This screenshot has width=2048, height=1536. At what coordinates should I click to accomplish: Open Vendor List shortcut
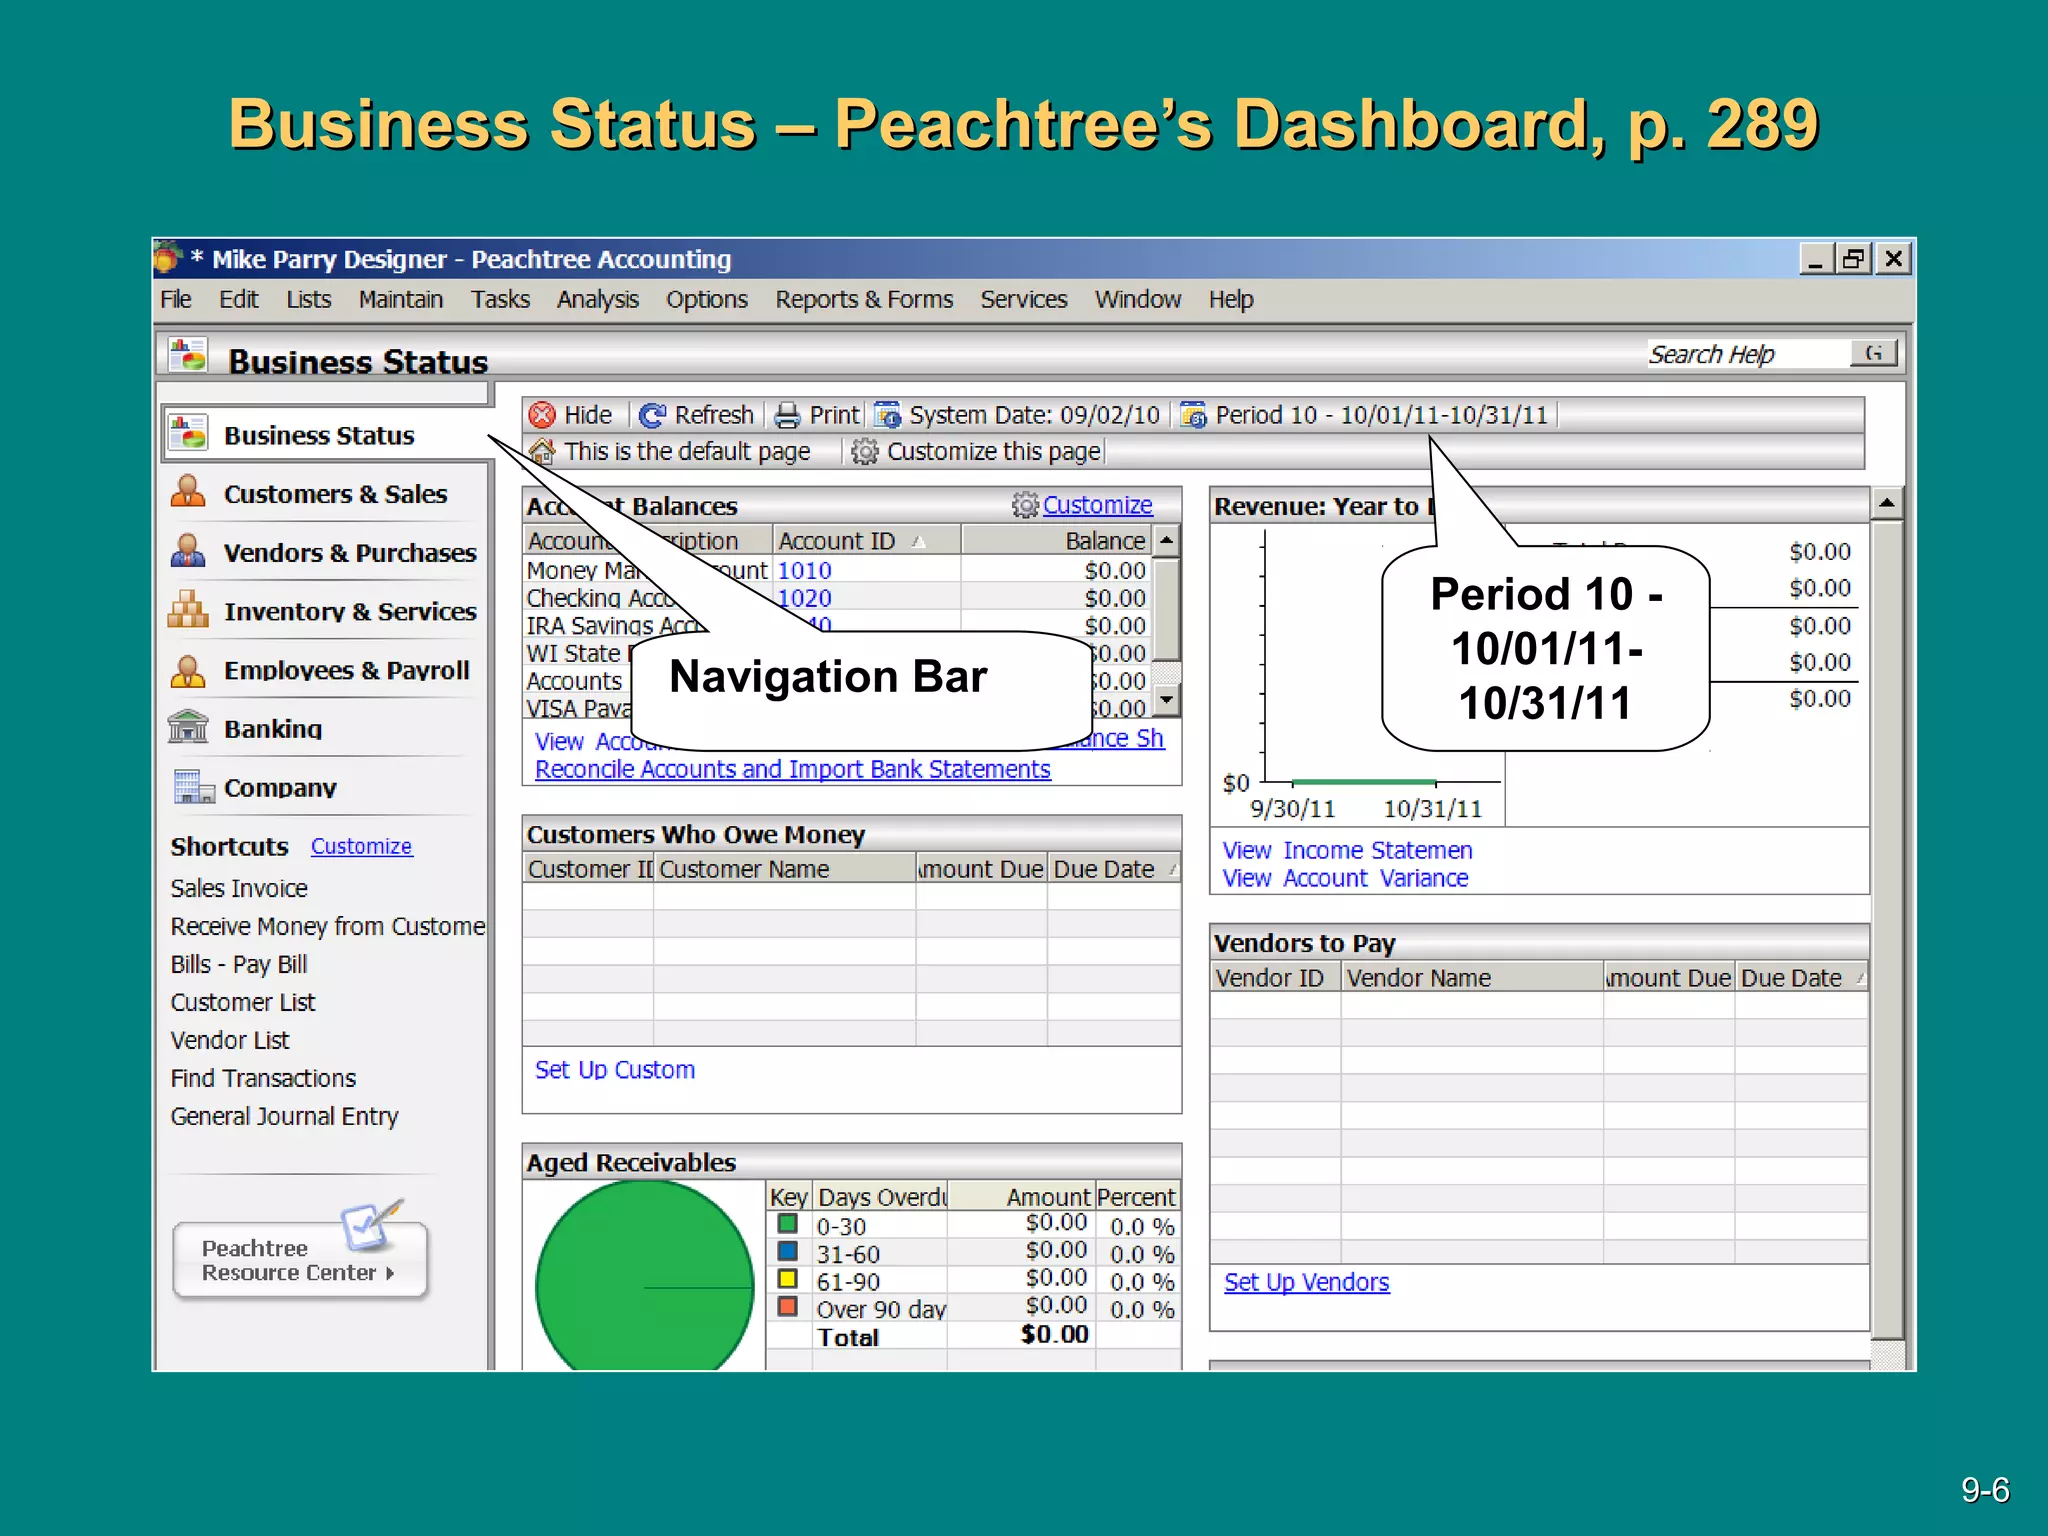[230, 1040]
